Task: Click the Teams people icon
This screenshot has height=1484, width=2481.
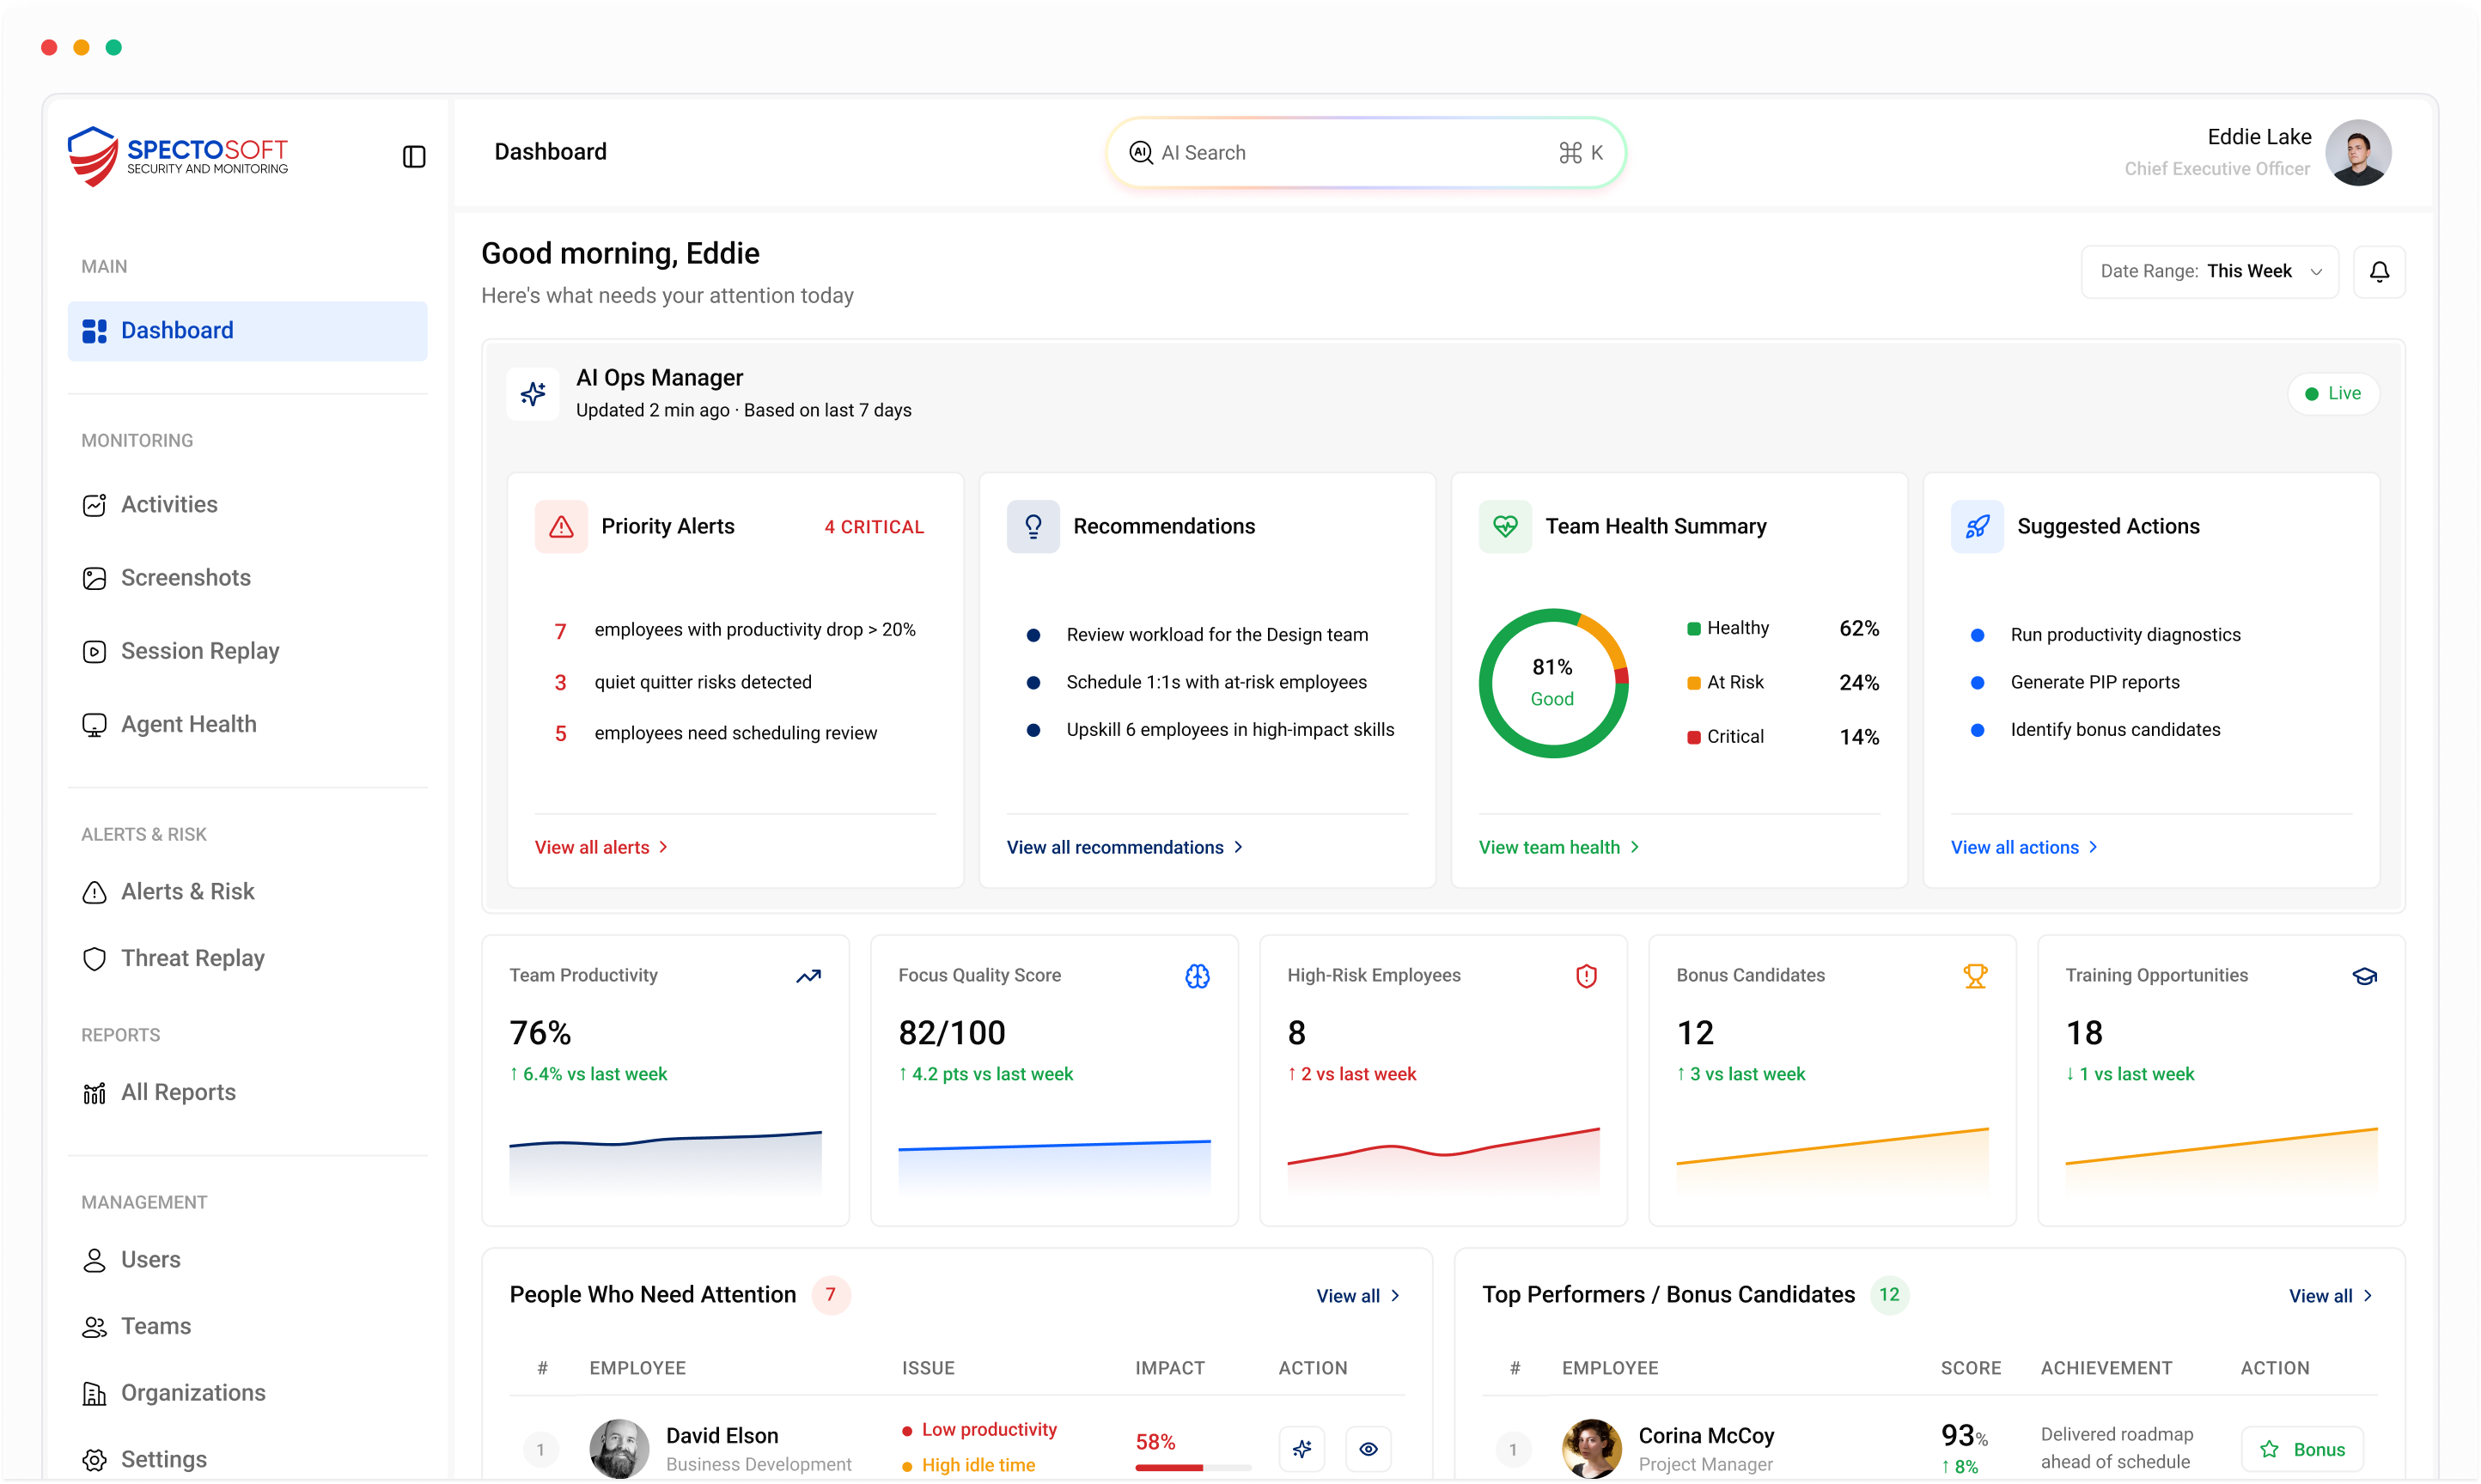Action: 94,1326
